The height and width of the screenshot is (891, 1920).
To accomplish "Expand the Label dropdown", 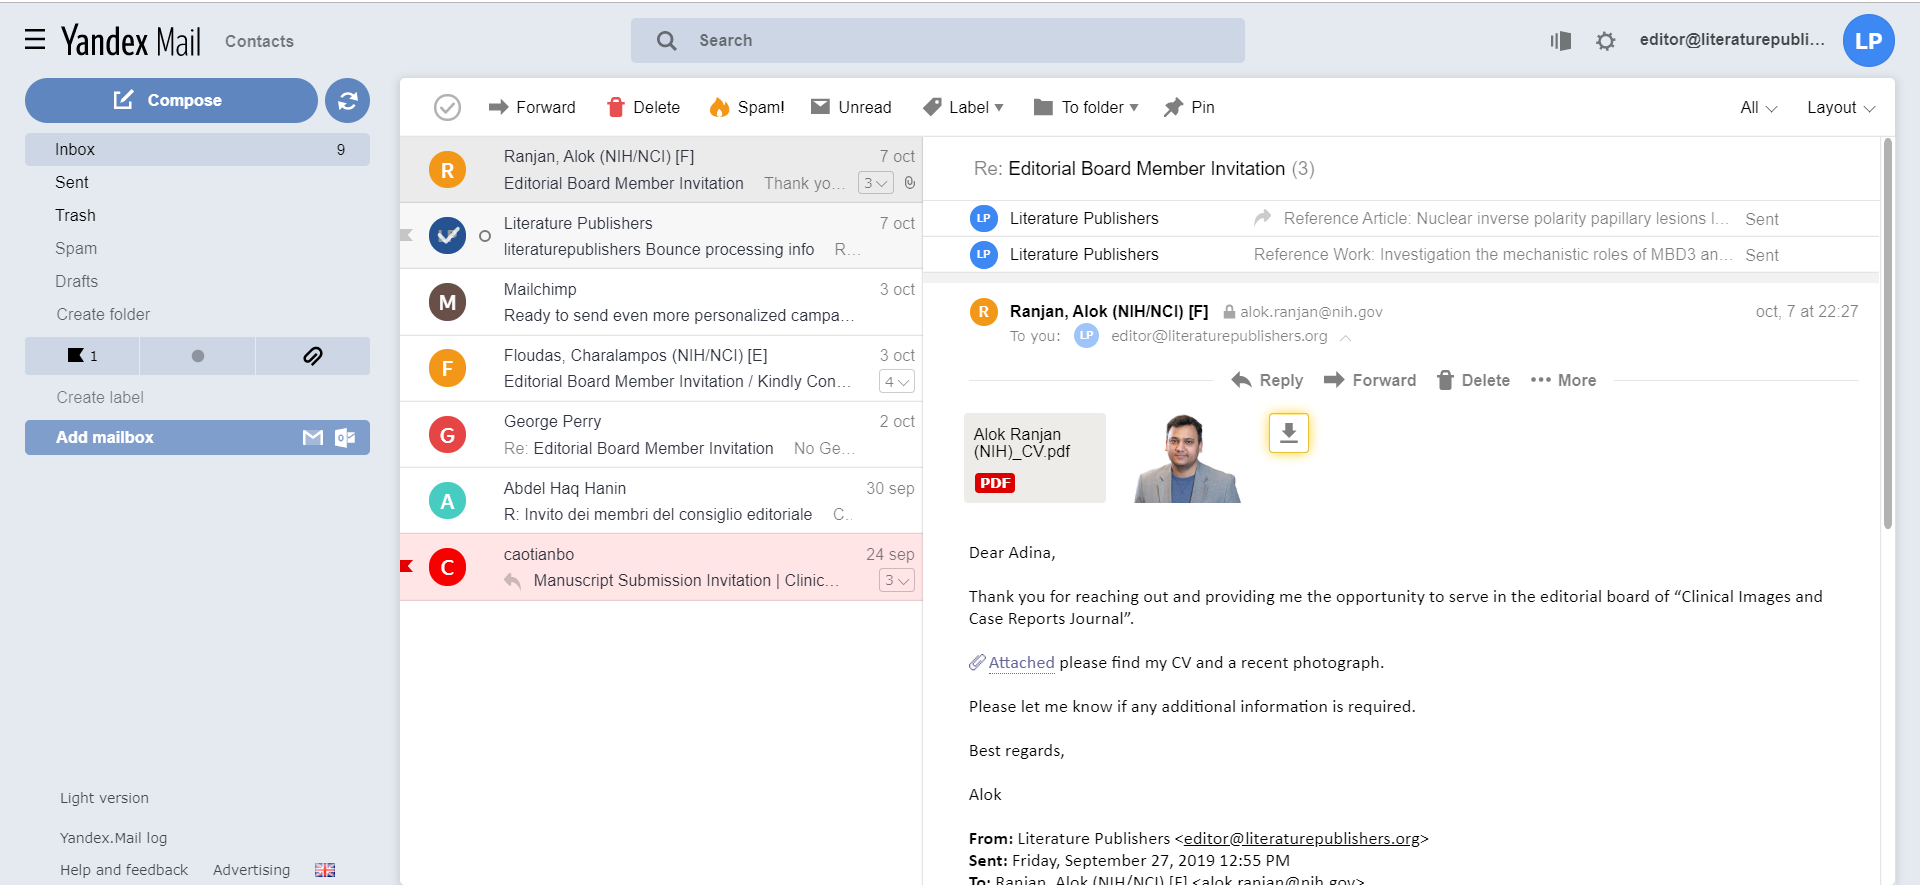I will pyautogui.click(x=963, y=107).
